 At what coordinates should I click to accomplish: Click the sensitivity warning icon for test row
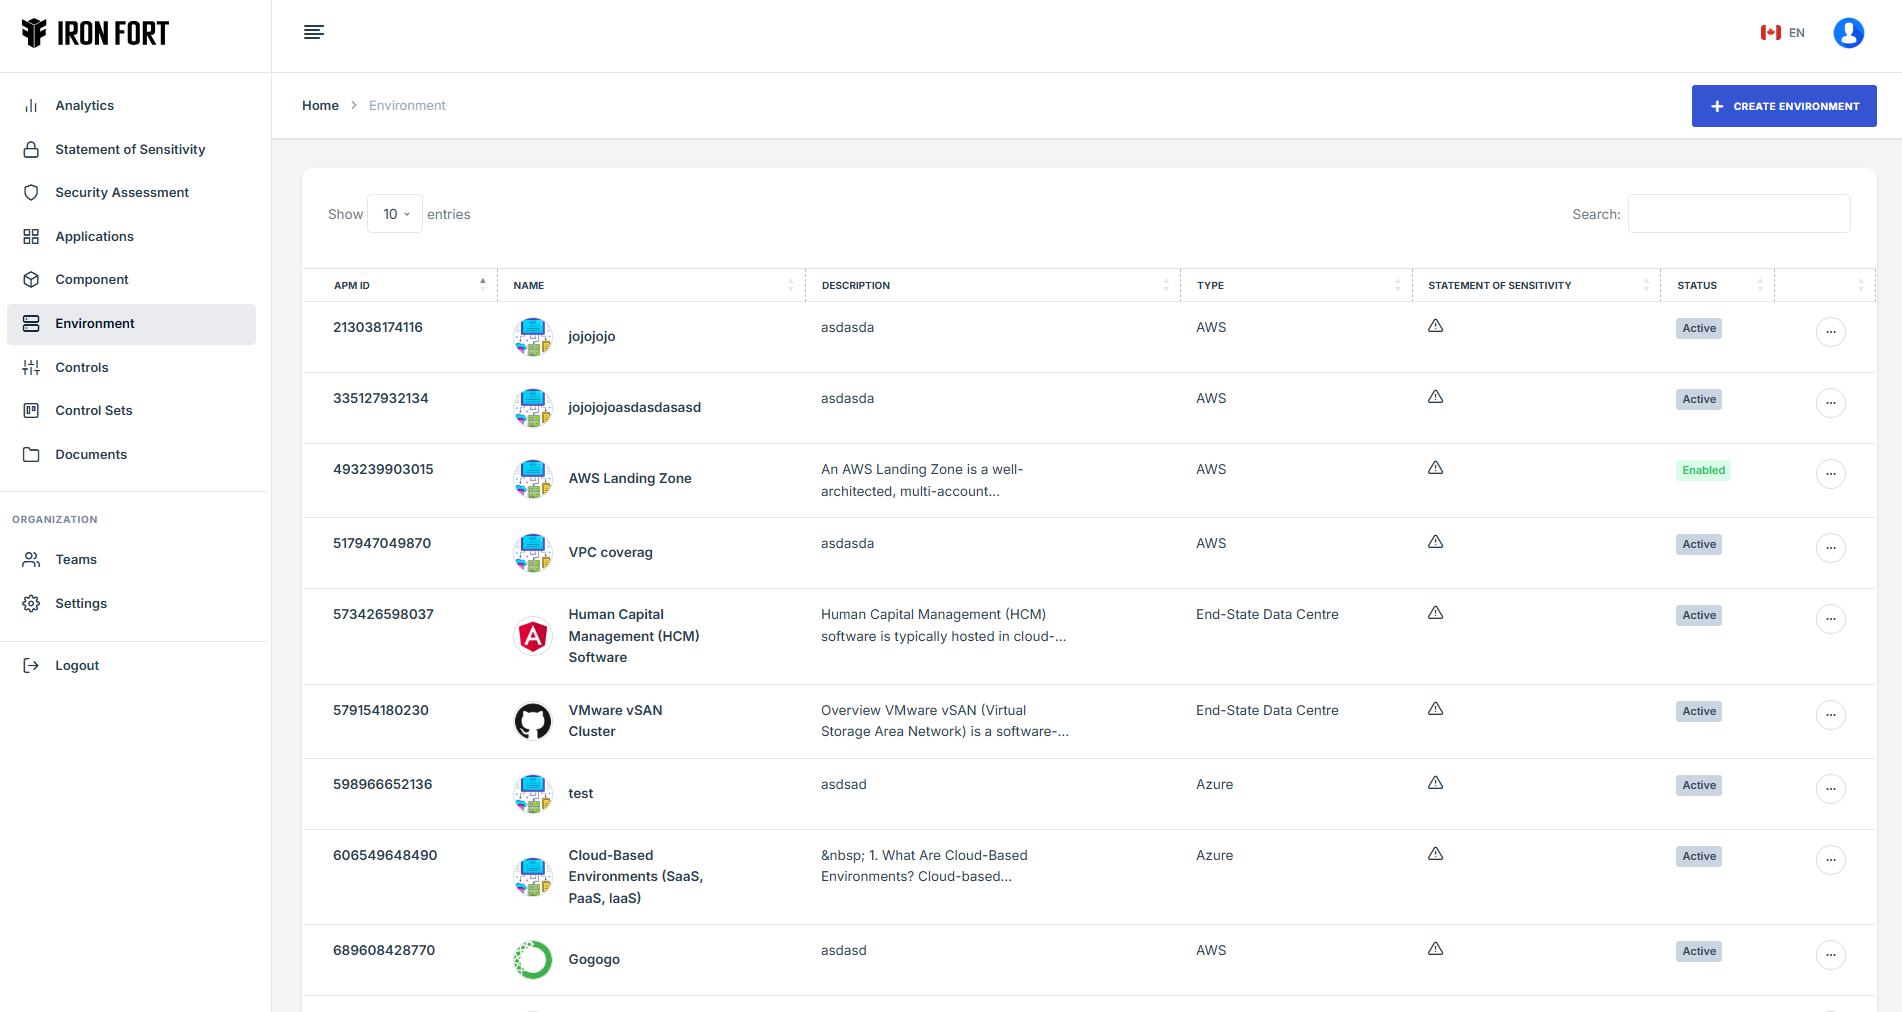[x=1435, y=783]
